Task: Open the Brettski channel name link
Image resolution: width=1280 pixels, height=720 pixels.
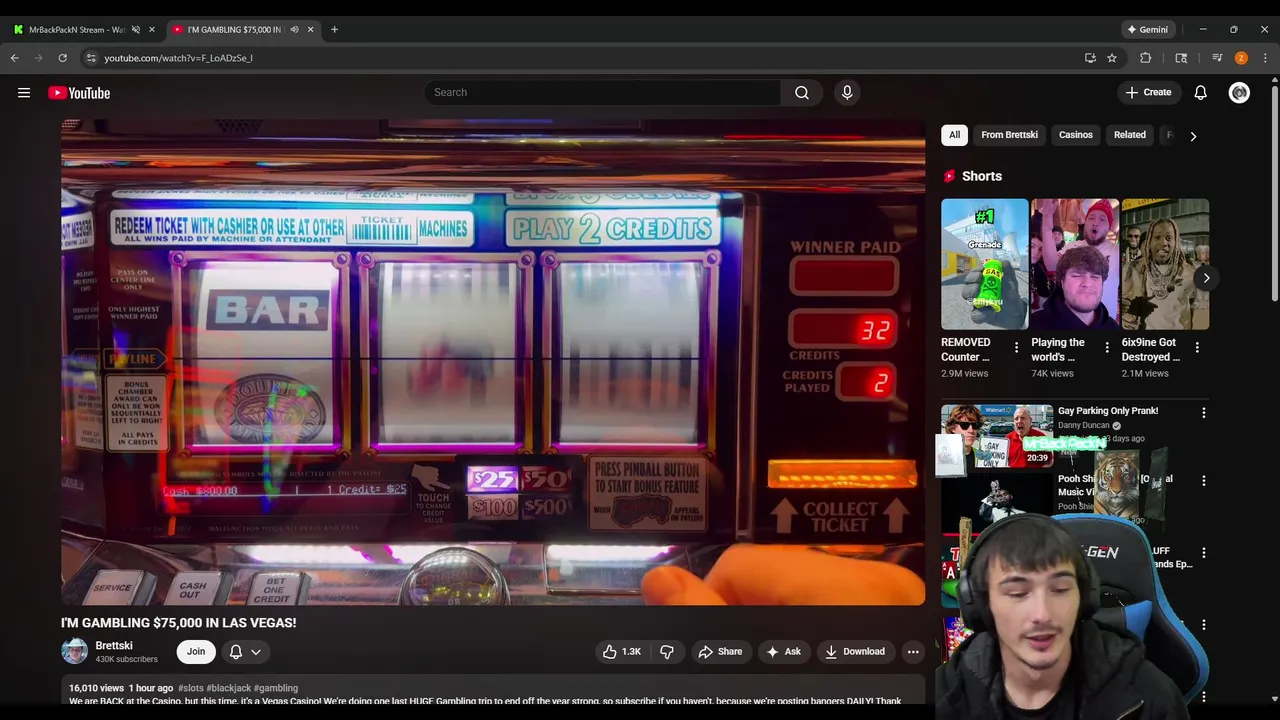Action: click(x=114, y=646)
